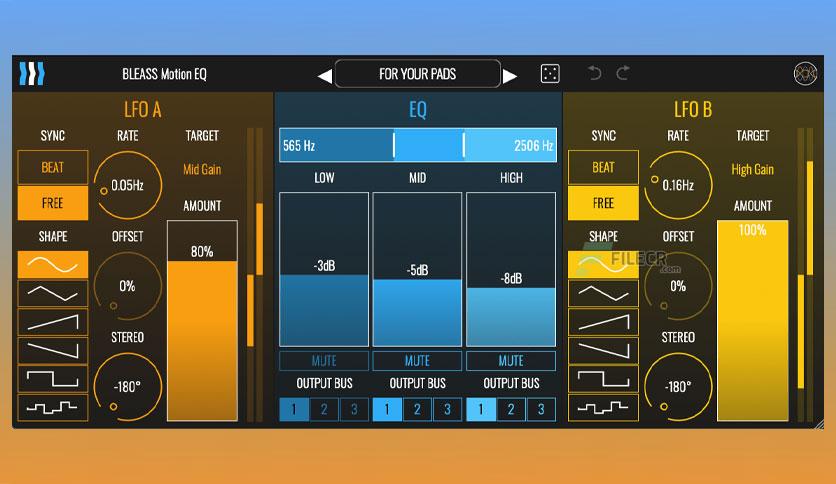Go to next preset with right arrow
This screenshot has height=484, width=836.
tap(510, 76)
